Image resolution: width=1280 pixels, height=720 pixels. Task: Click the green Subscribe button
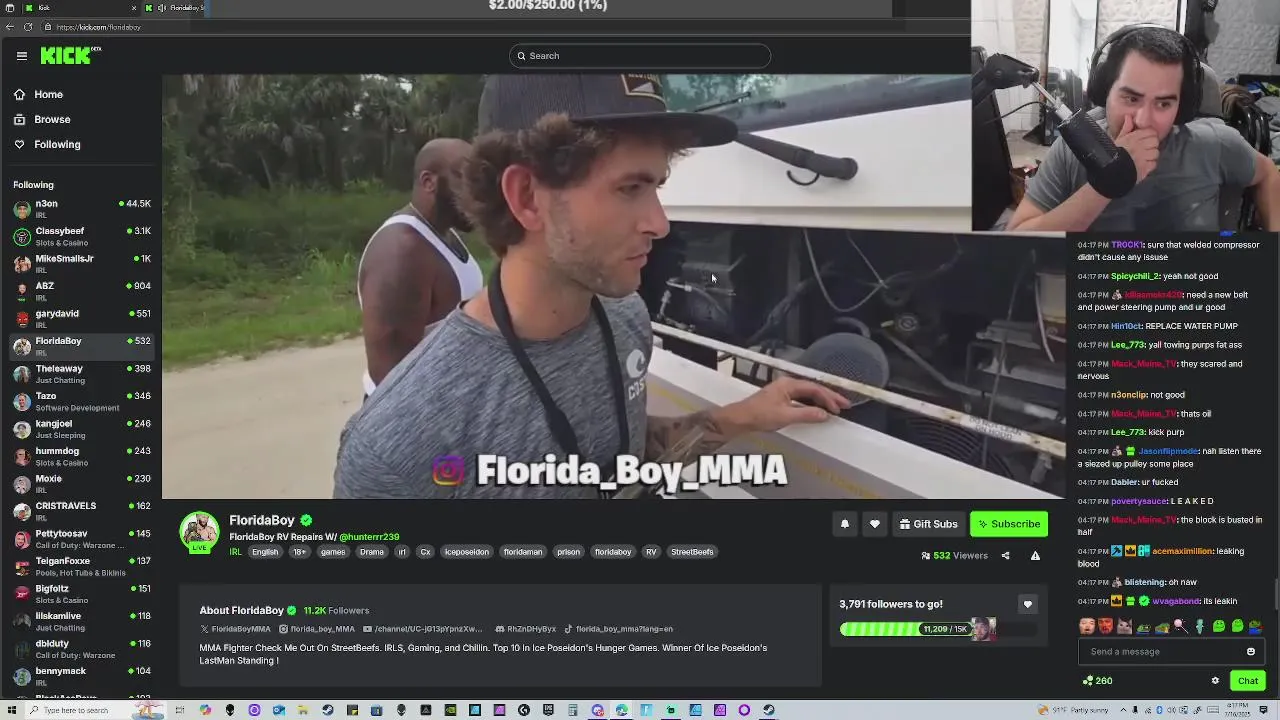1009,524
